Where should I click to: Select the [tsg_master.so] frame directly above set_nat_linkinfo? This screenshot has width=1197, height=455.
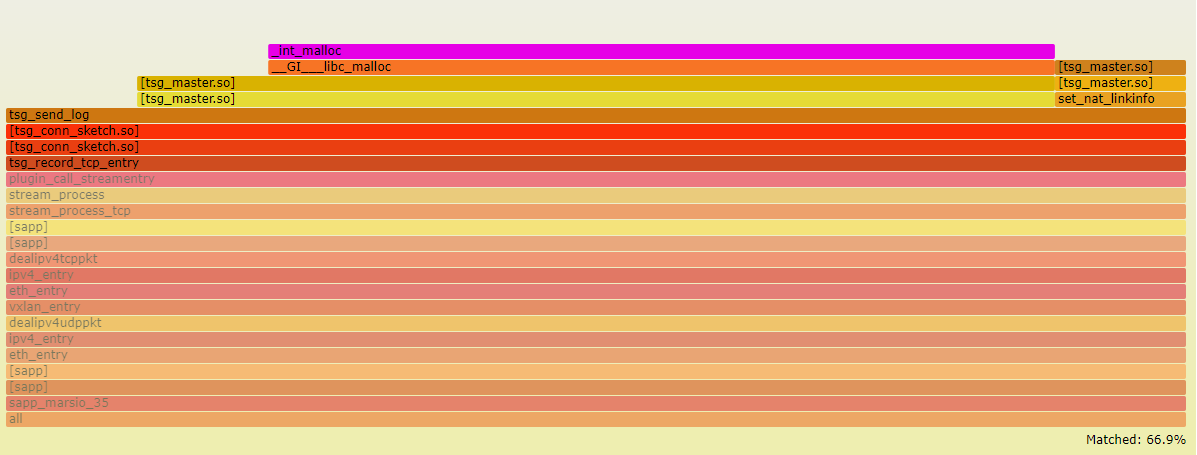pyautogui.click(x=1120, y=83)
